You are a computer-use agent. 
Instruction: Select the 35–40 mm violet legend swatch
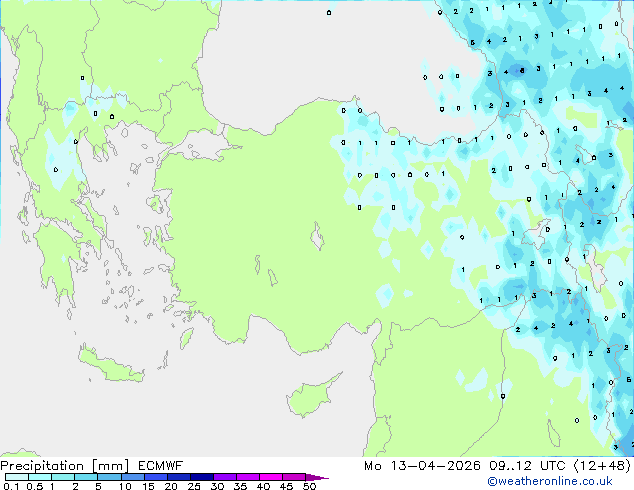[x=248, y=477]
